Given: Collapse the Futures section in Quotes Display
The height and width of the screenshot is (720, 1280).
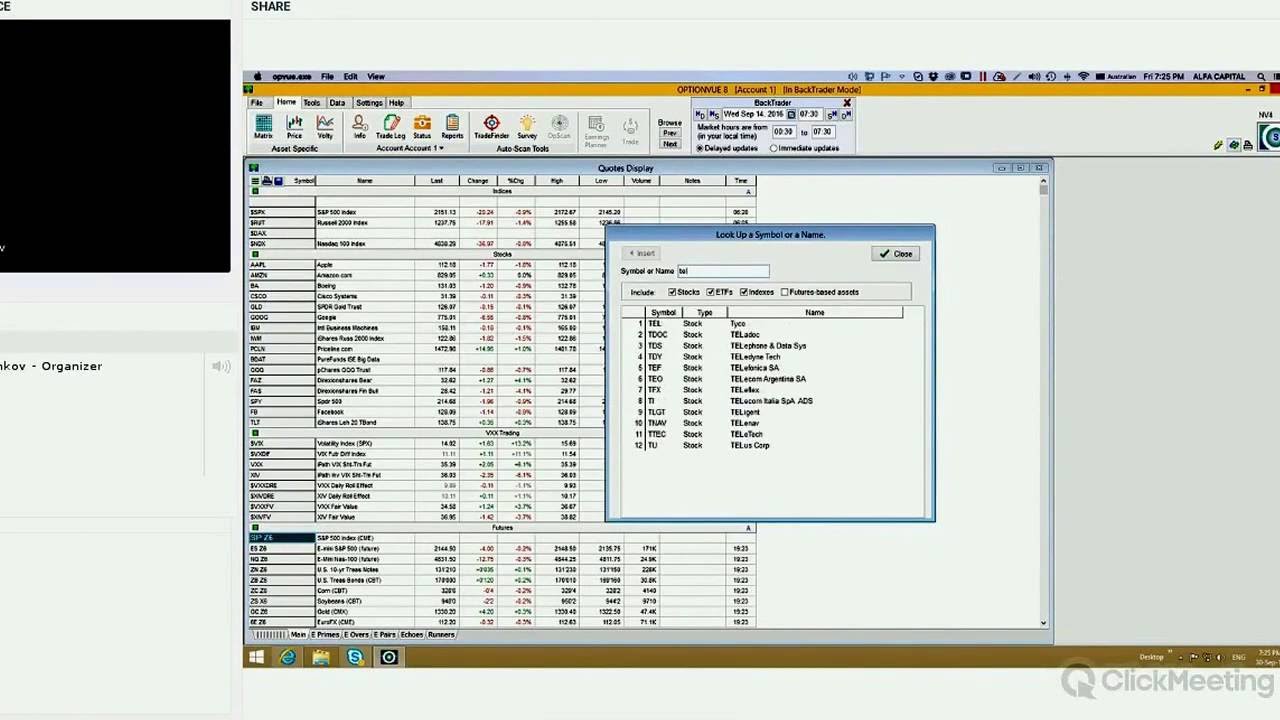Looking at the screenshot, I should click(x=255, y=528).
